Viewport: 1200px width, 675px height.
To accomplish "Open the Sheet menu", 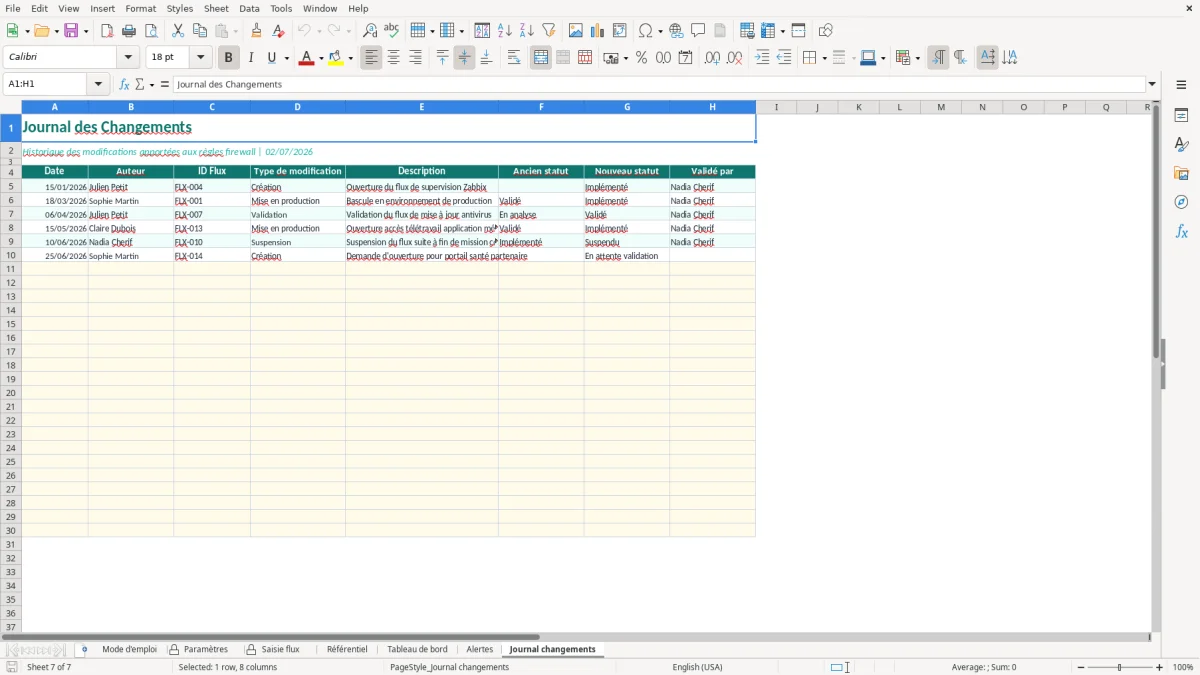I will tap(216, 8).
